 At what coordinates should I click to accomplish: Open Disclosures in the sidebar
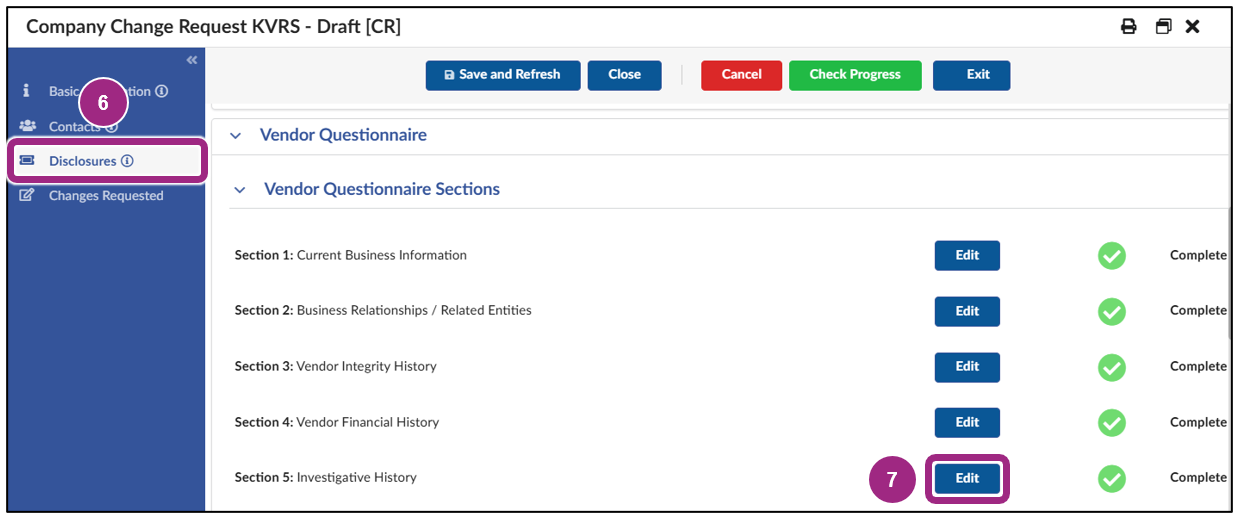click(x=107, y=161)
